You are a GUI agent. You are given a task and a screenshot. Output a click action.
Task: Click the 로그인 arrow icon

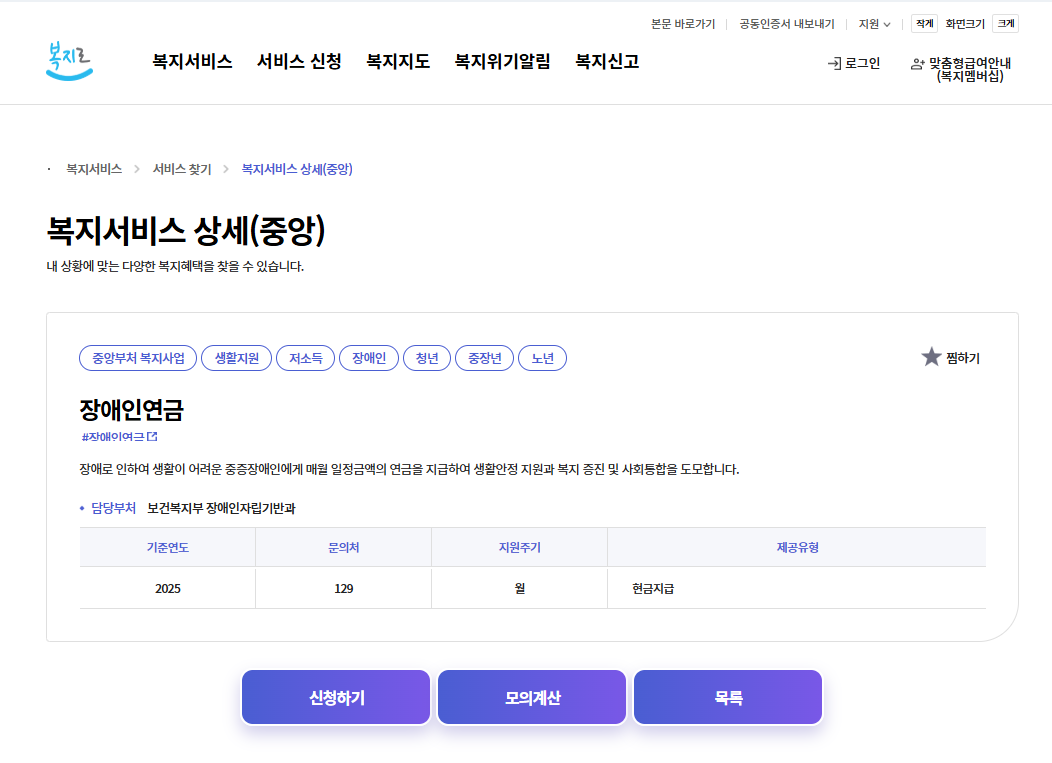[833, 63]
